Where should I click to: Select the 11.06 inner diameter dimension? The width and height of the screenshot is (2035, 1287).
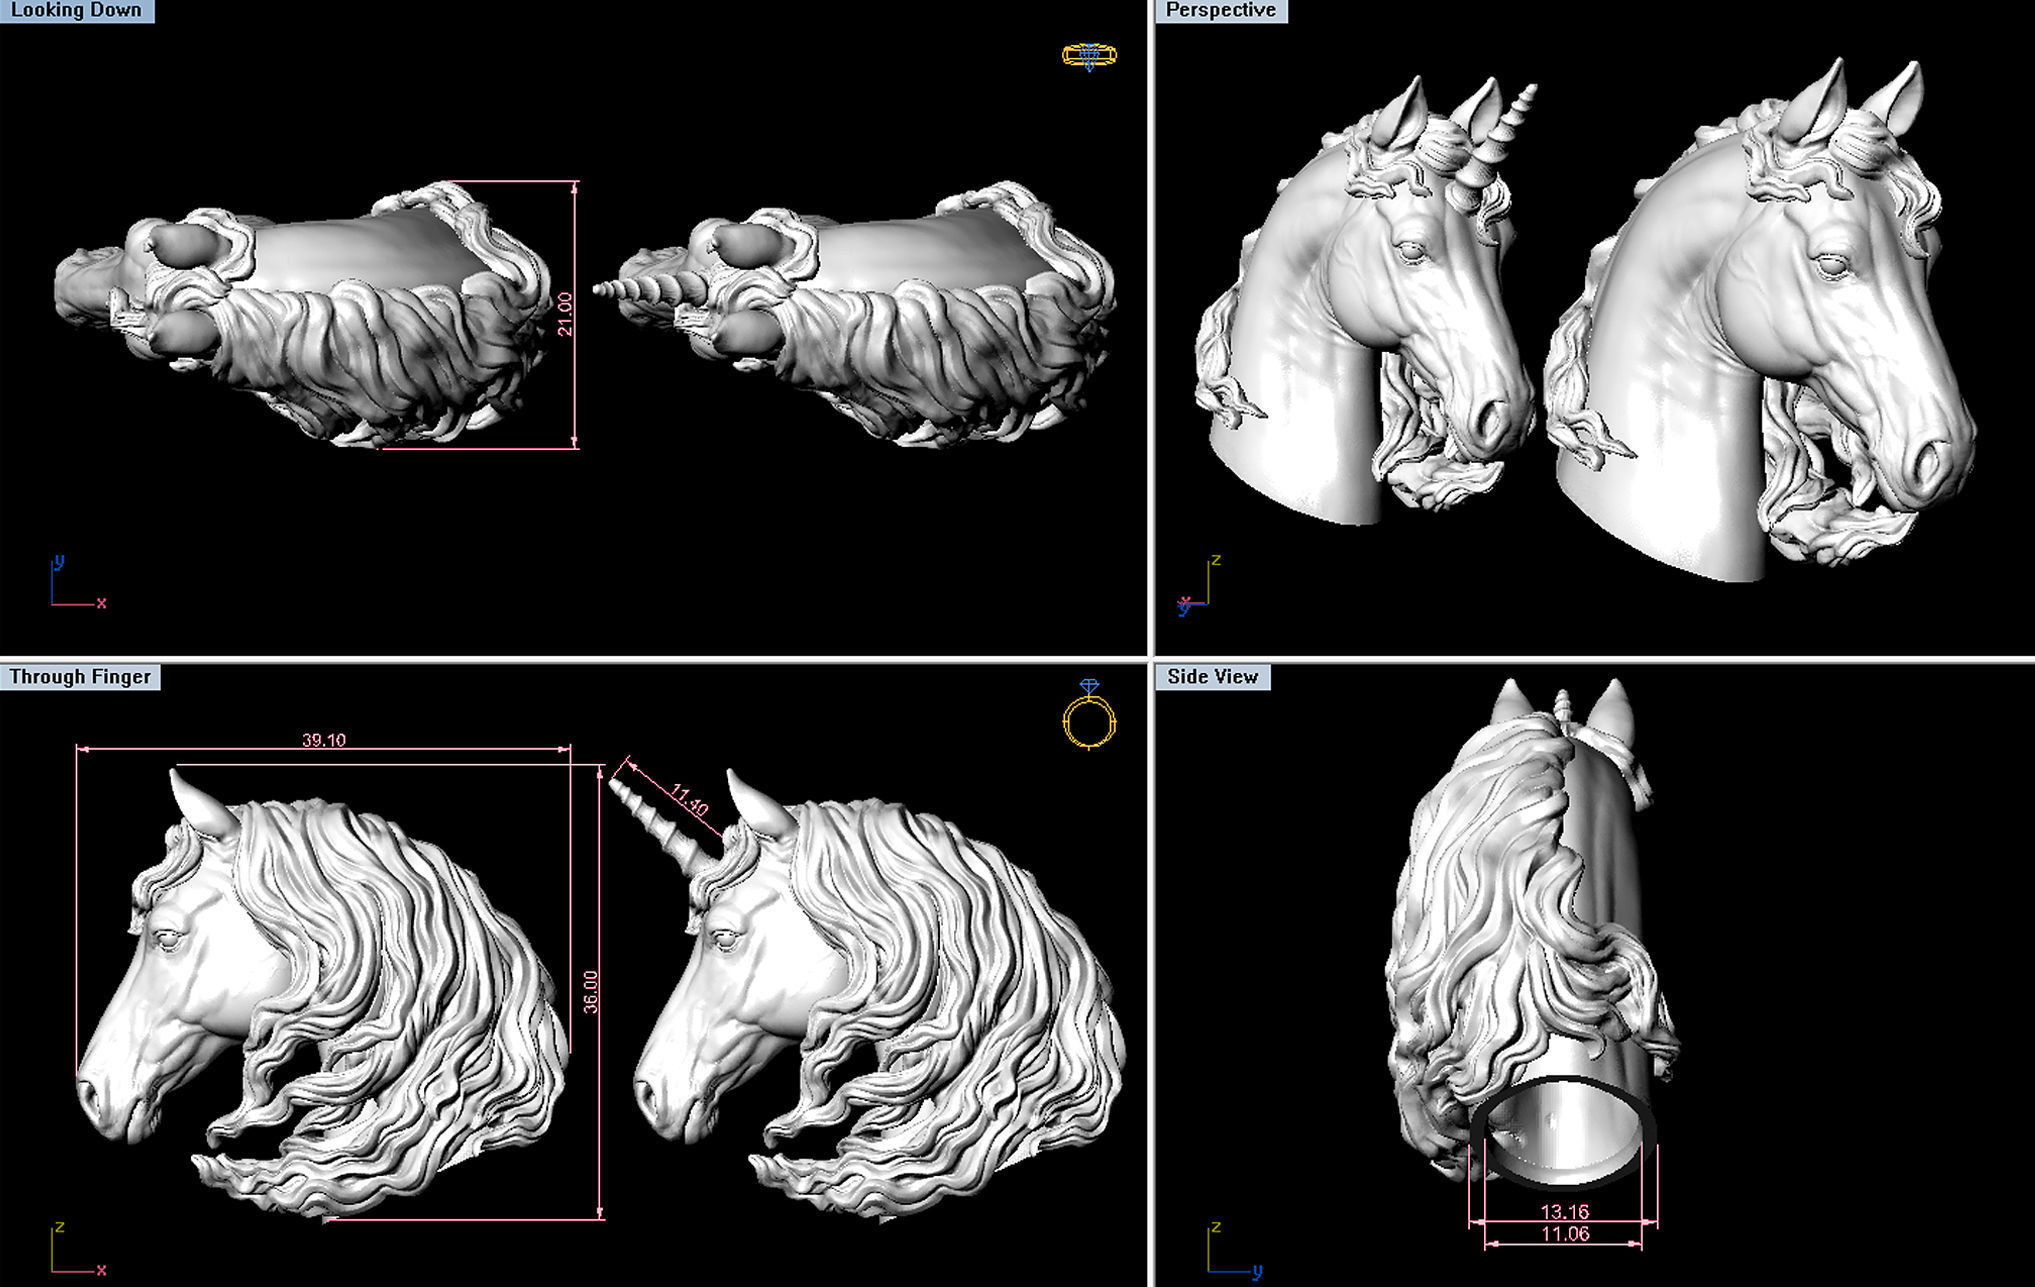[x=1564, y=1234]
